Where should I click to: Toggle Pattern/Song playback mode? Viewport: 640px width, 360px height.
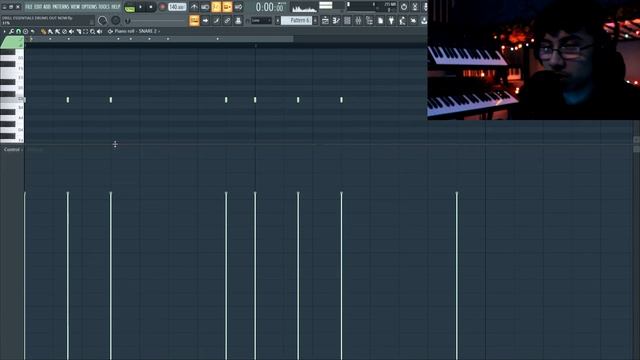130,8
